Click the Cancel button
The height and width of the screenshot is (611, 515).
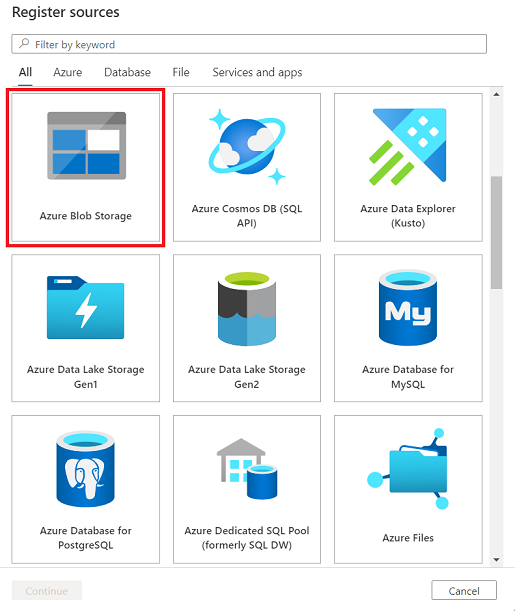point(464,590)
